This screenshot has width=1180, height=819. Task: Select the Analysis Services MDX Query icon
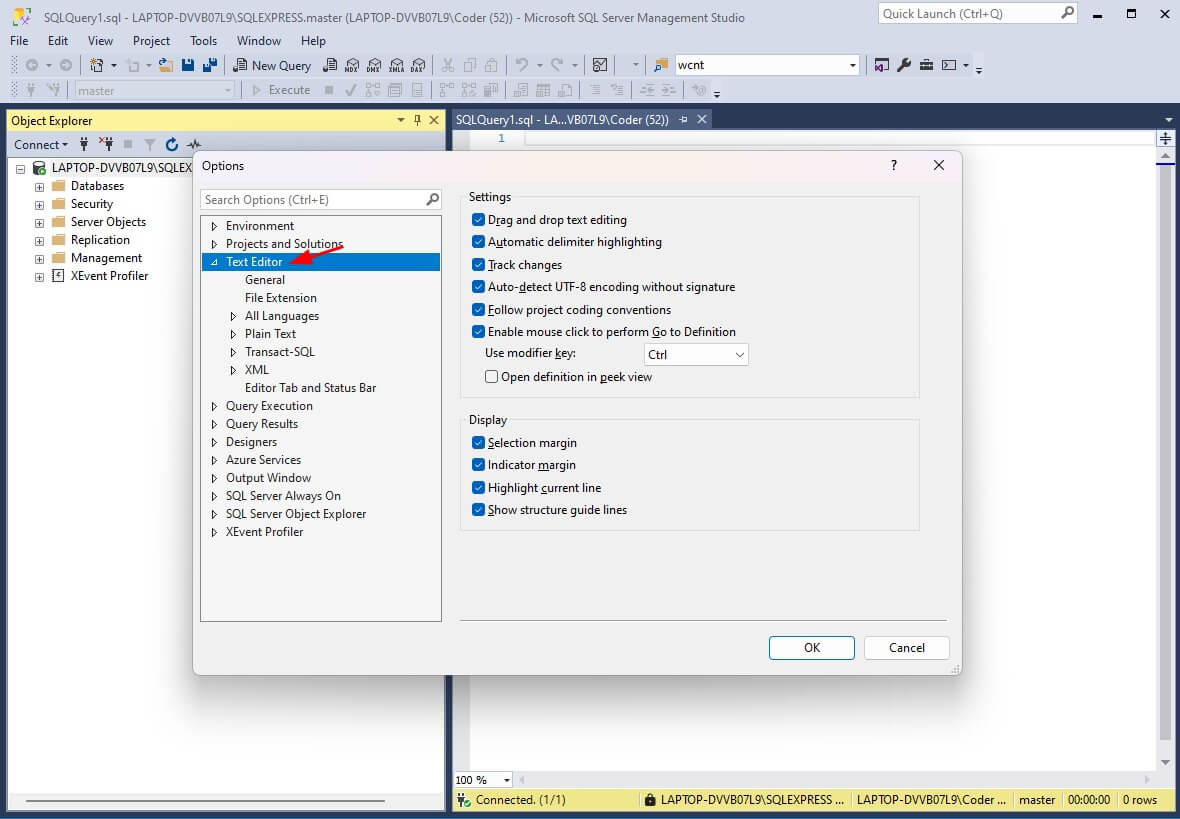point(354,65)
